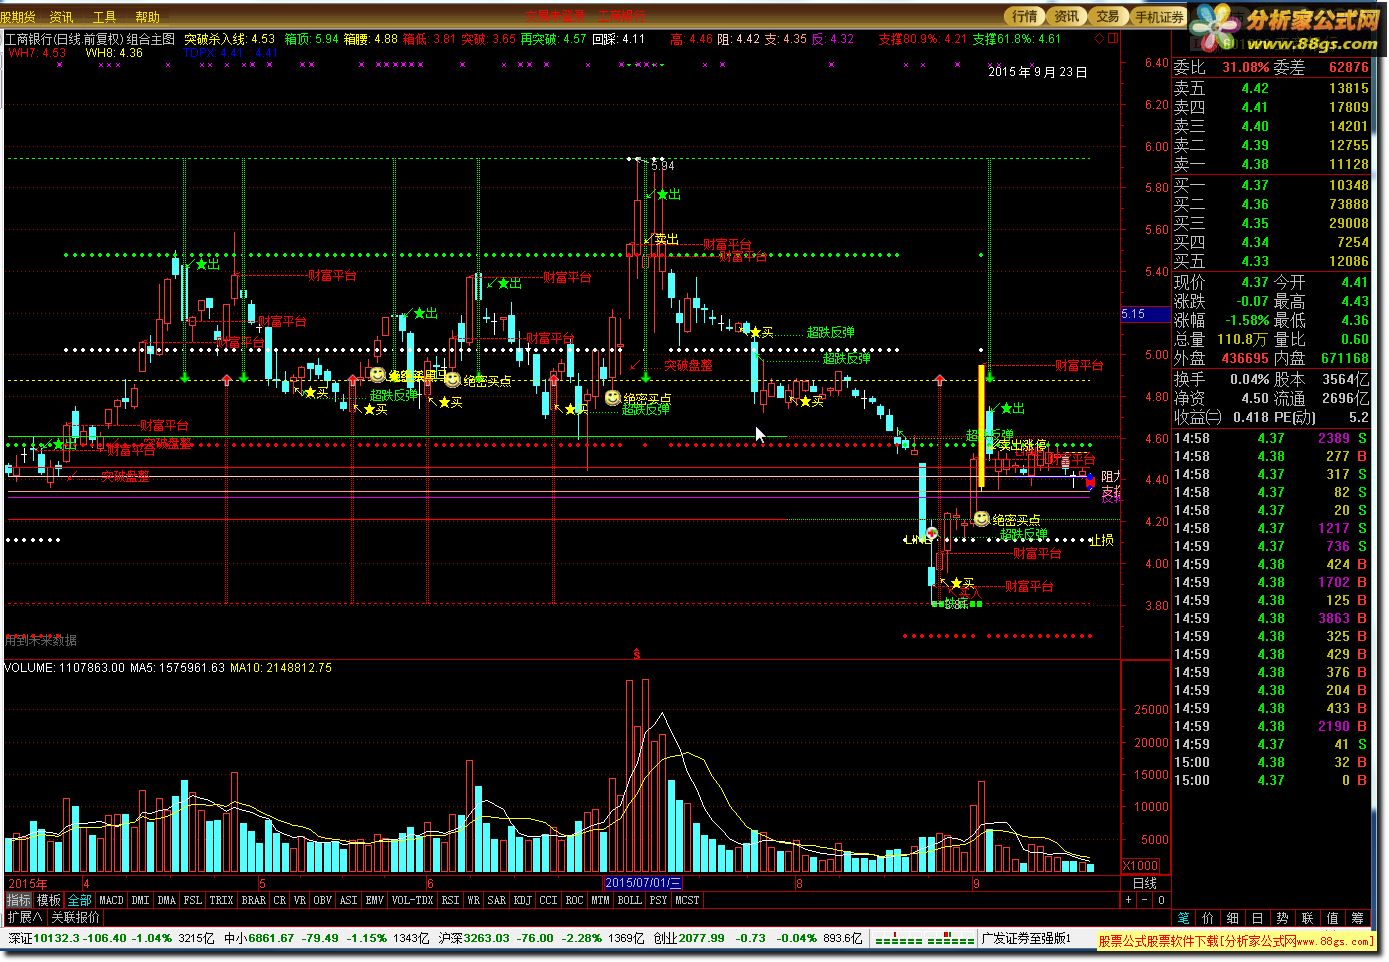Switch to the MACD indicator
The width and height of the screenshot is (1389, 962).
coord(111,900)
